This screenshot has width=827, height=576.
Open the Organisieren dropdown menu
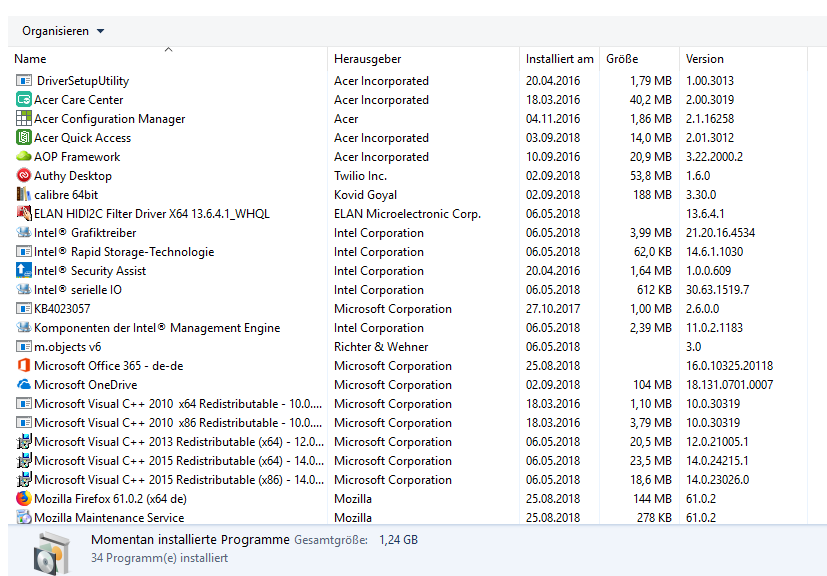63,31
